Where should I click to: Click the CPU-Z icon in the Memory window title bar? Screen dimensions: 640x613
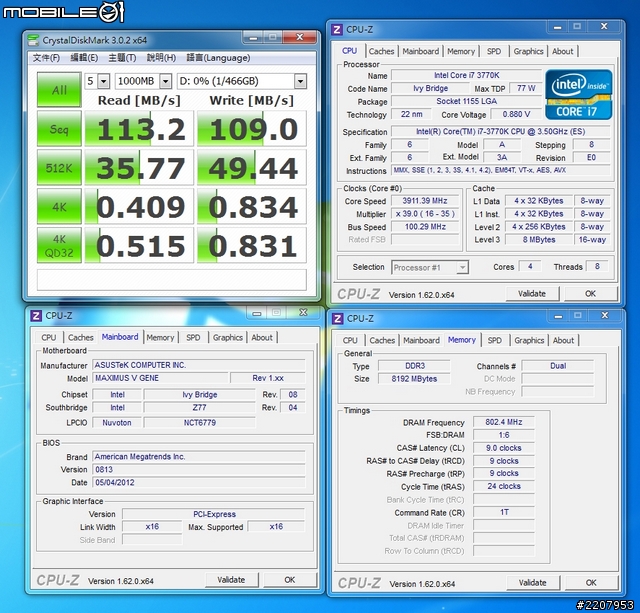pyautogui.click(x=338, y=318)
